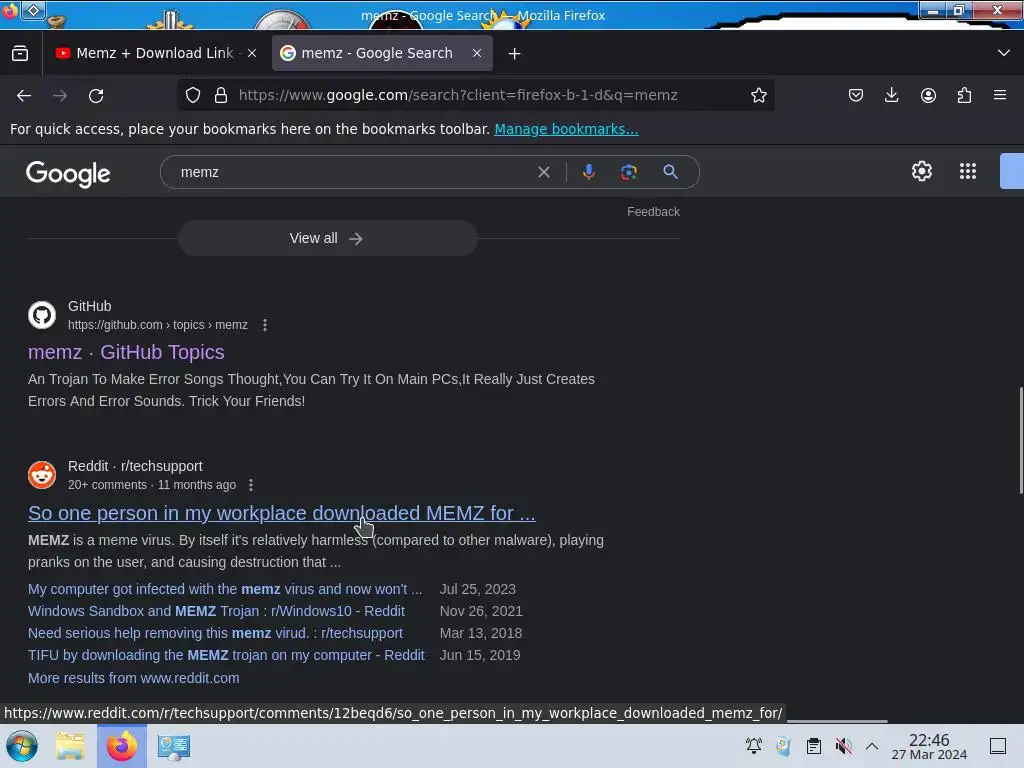Click the GitHub URL breadcrumb text
Viewport: 1024px width, 768px height.
coord(157,325)
